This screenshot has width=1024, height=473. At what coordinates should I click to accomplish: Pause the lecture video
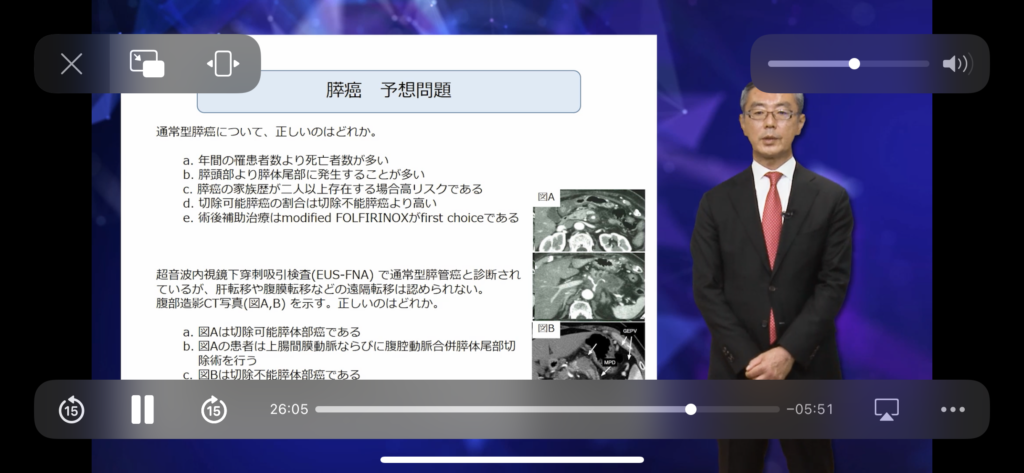tap(142, 409)
